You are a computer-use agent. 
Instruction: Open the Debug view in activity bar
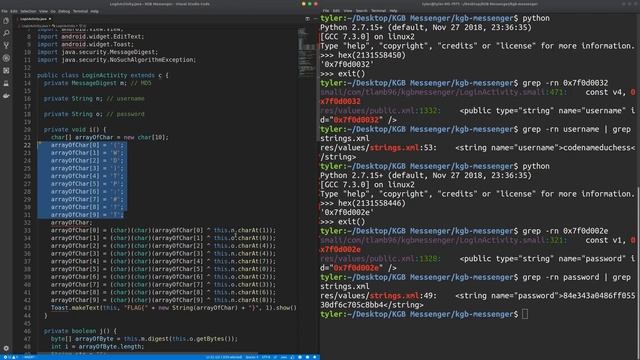tap(6, 58)
